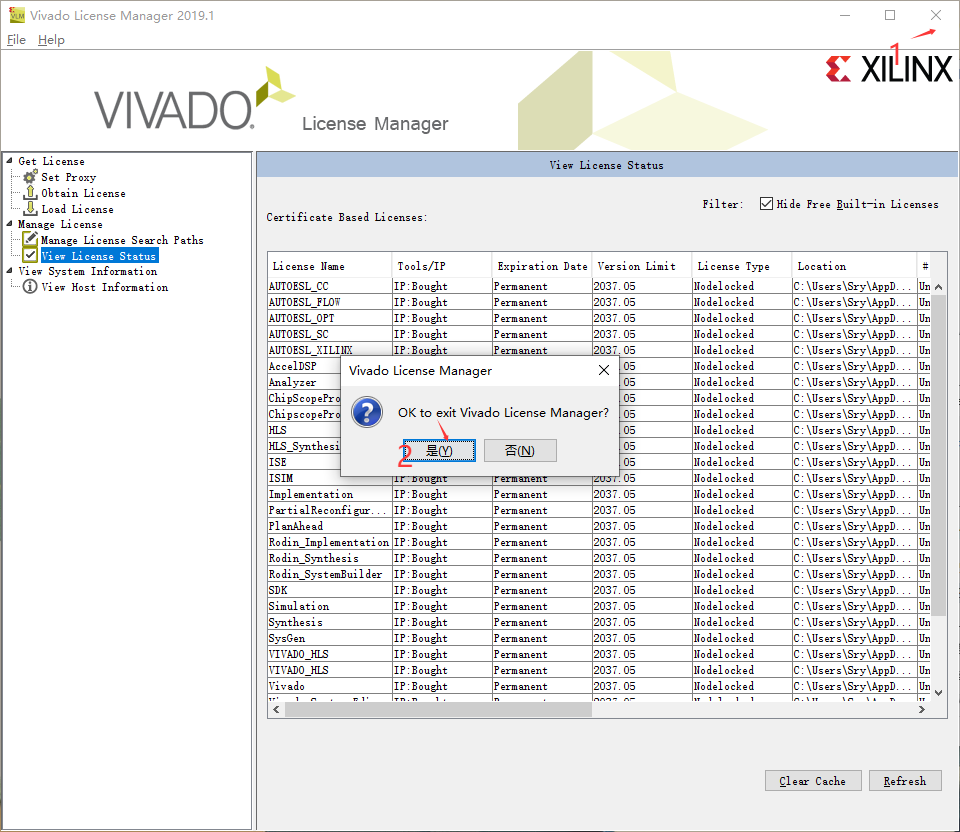Select Set Proxy in the tree
This screenshot has height=832, width=960.
(69, 178)
